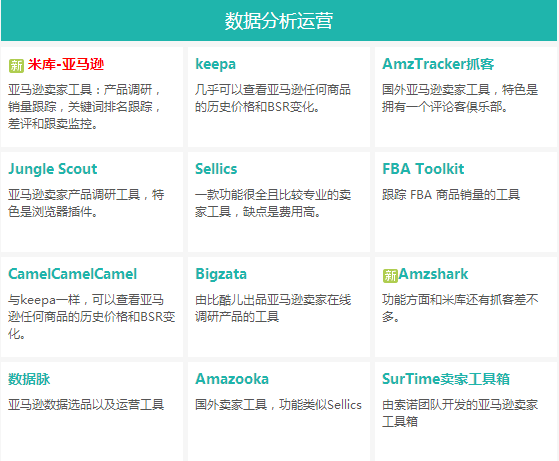Image resolution: width=559 pixels, height=461 pixels.
Task: Click keepa description about BSR变化
Action: pos(273,98)
